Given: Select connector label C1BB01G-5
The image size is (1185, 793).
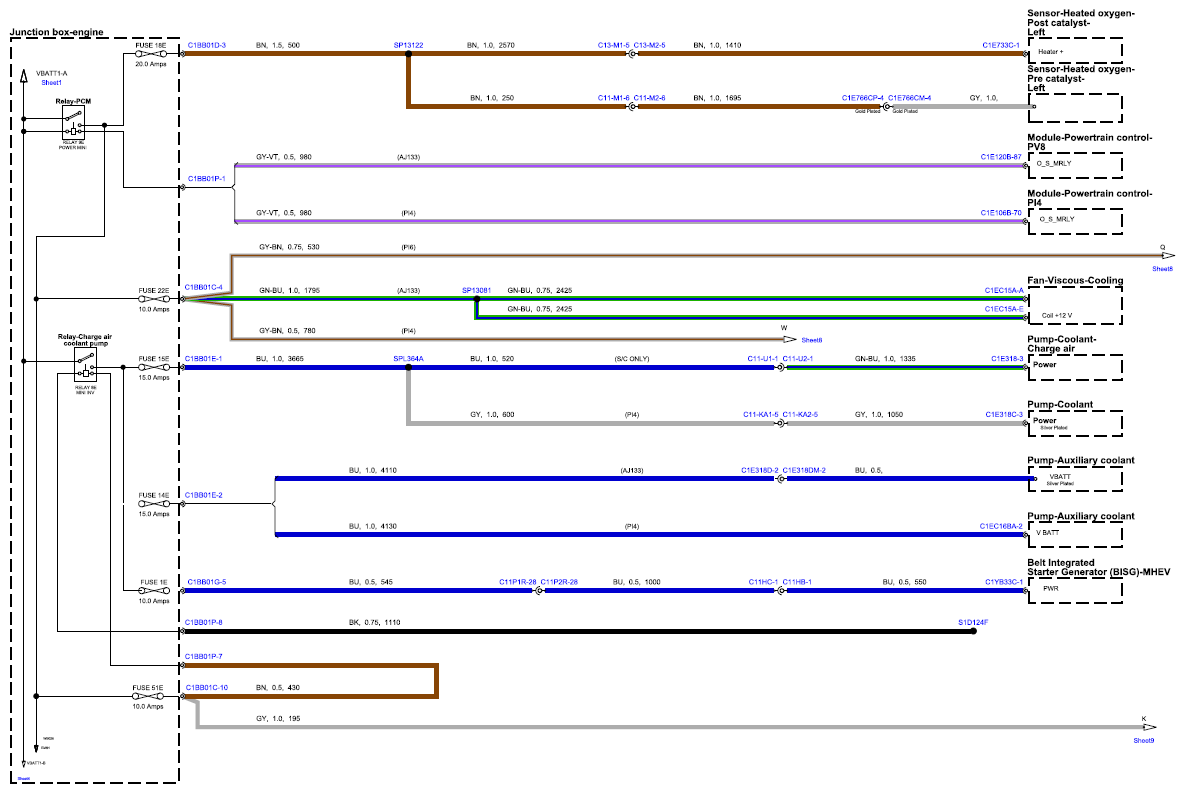Looking at the screenshot, I should [x=206, y=582].
